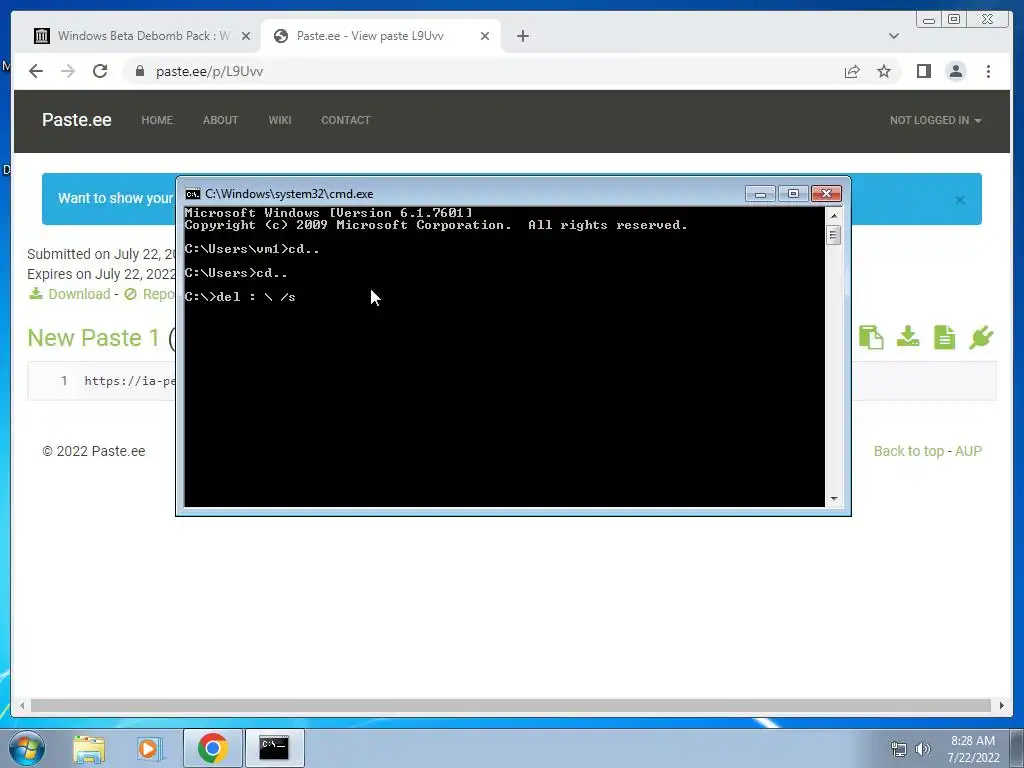
Task: Restore down the Chrome window
Action: coord(954,20)
